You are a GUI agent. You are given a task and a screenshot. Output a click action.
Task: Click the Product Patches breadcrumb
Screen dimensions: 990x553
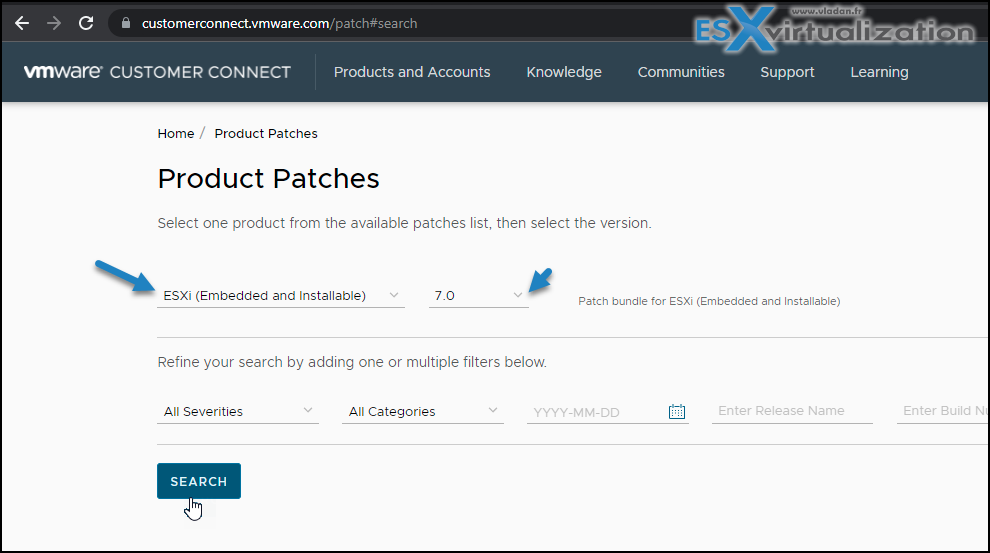tap(266, 134)
